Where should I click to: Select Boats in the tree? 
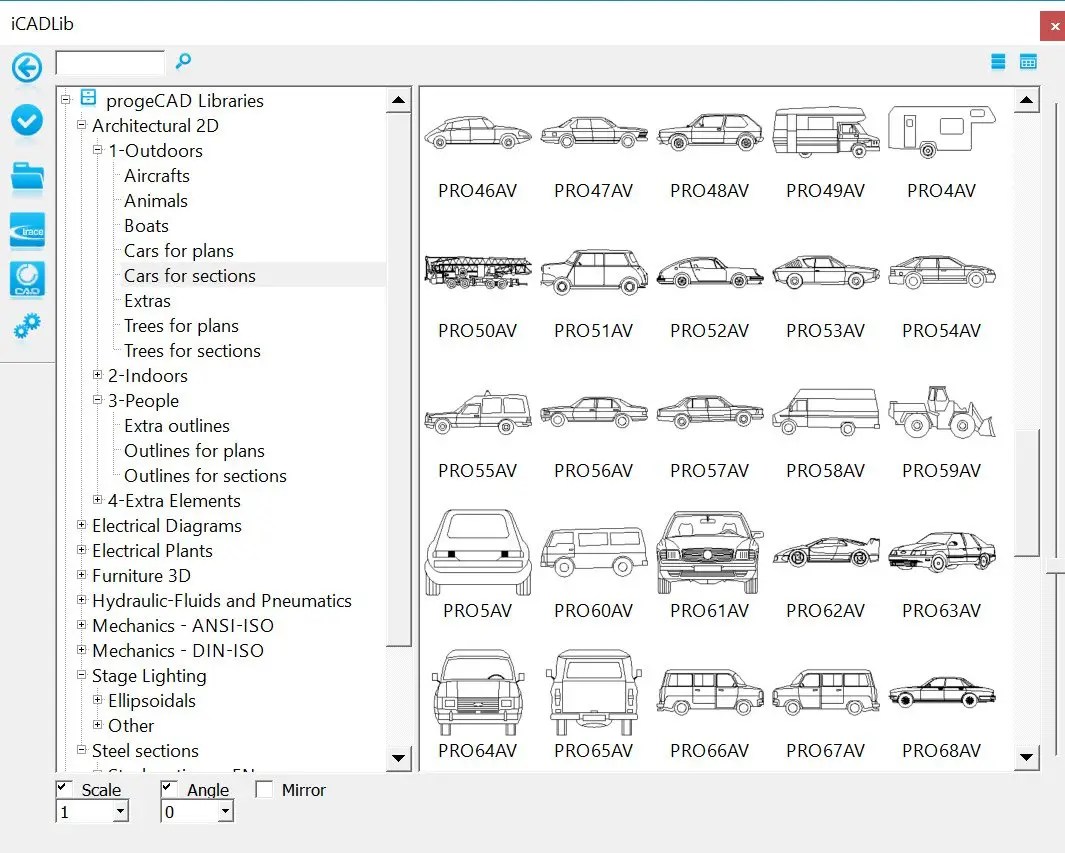tap(146, 226)
